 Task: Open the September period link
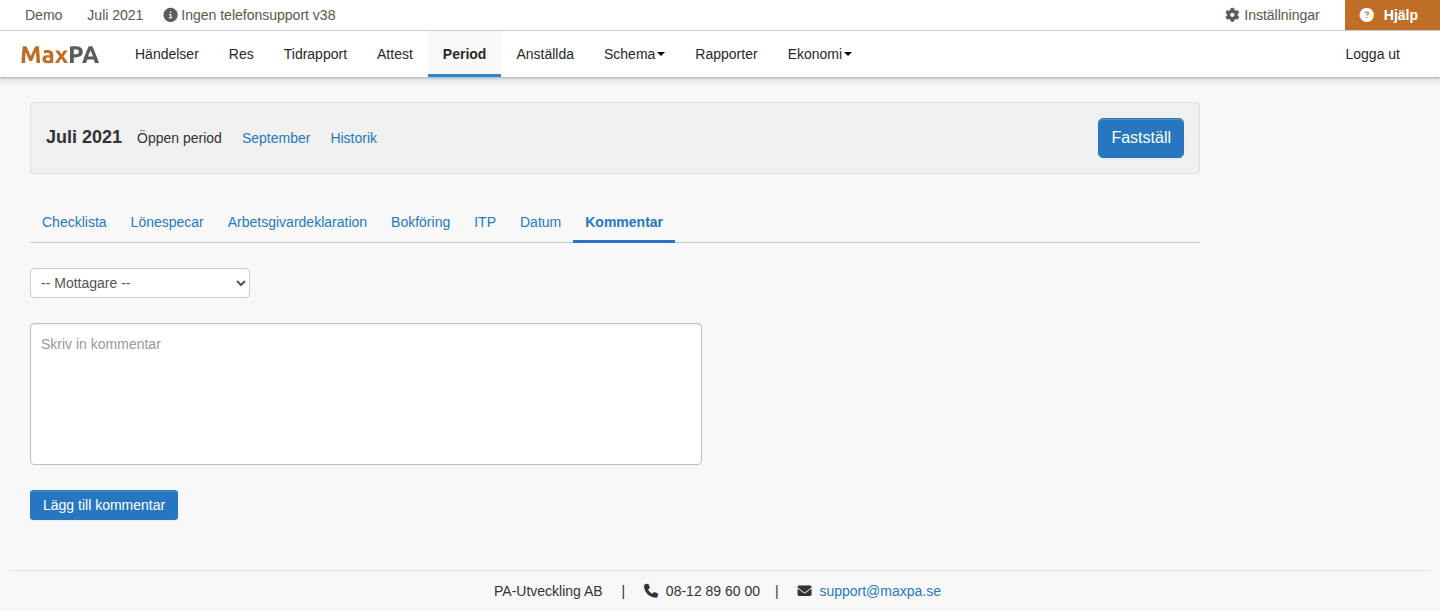pyautogui.click(x=276, y=138)
